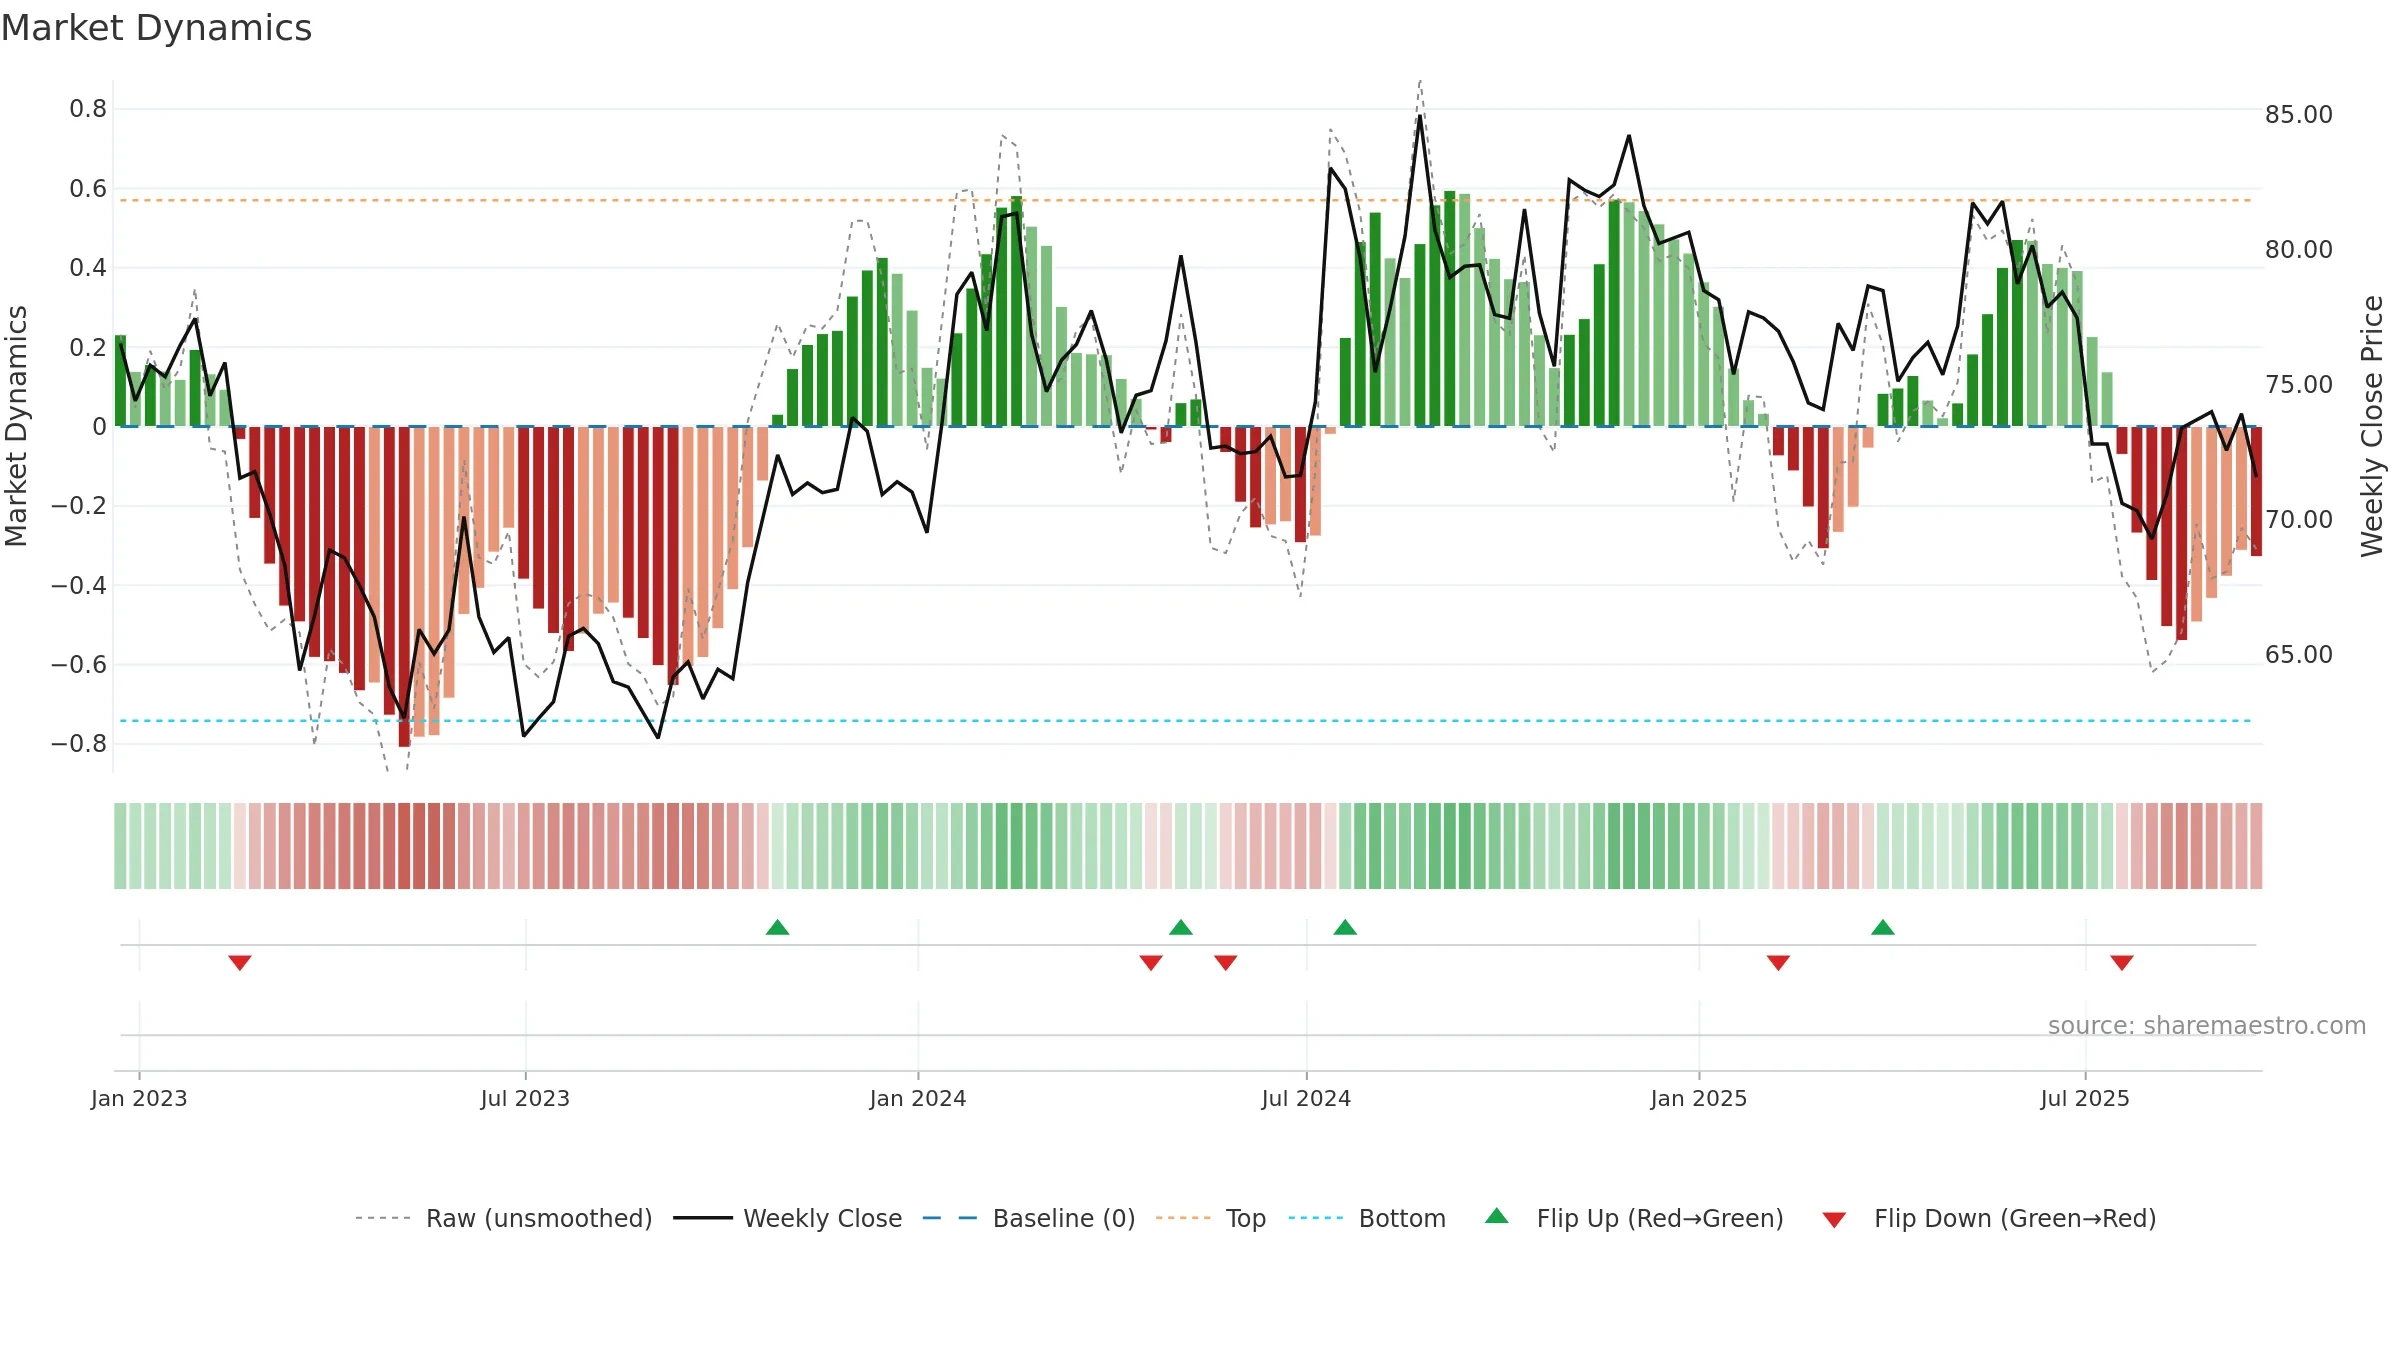Click the flip-up marker near Nov 2023
2400x1350 pixels.
(x=778, y=927)
